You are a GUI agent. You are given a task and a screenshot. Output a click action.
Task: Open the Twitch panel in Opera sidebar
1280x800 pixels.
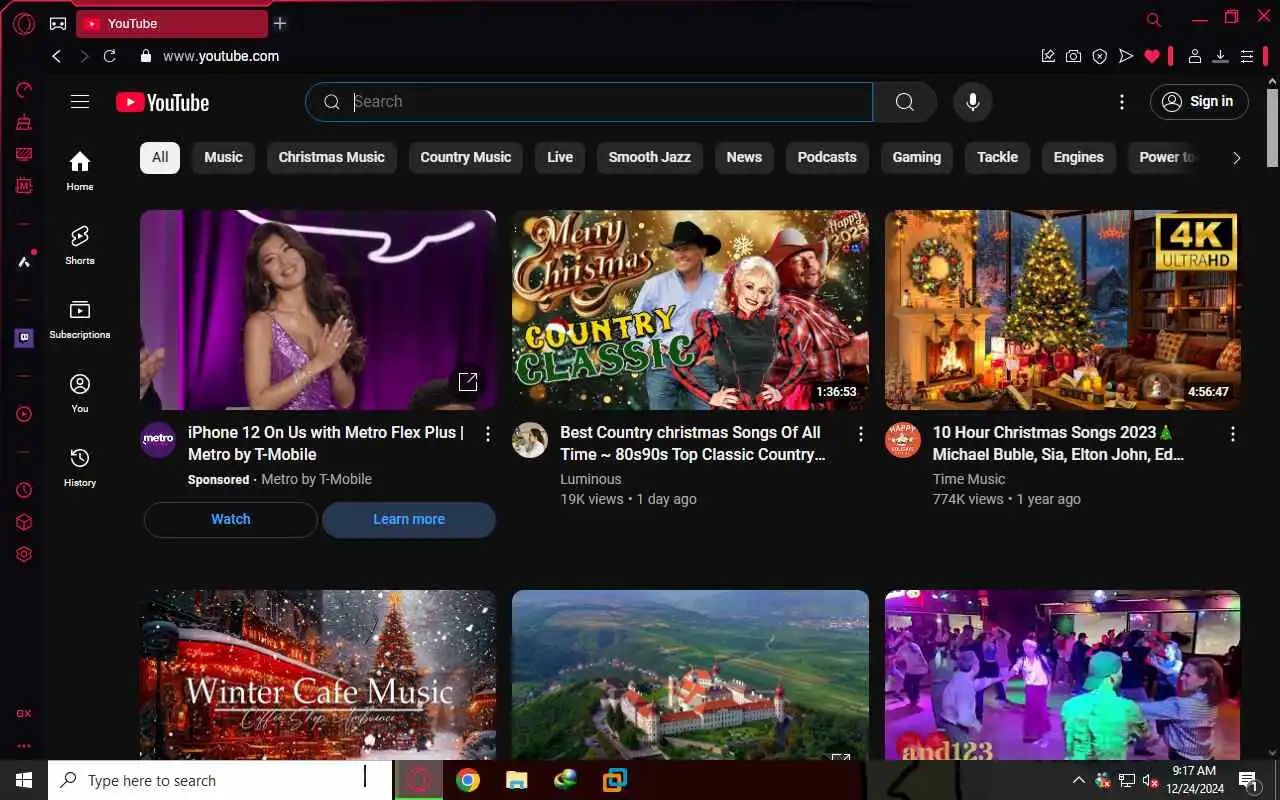point(24,338)
